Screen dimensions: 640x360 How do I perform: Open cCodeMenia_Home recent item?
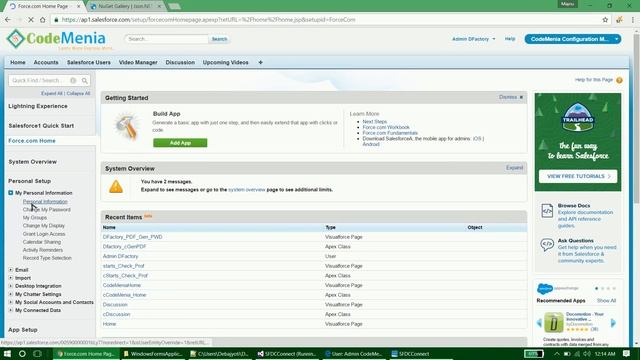click(124, 295)
